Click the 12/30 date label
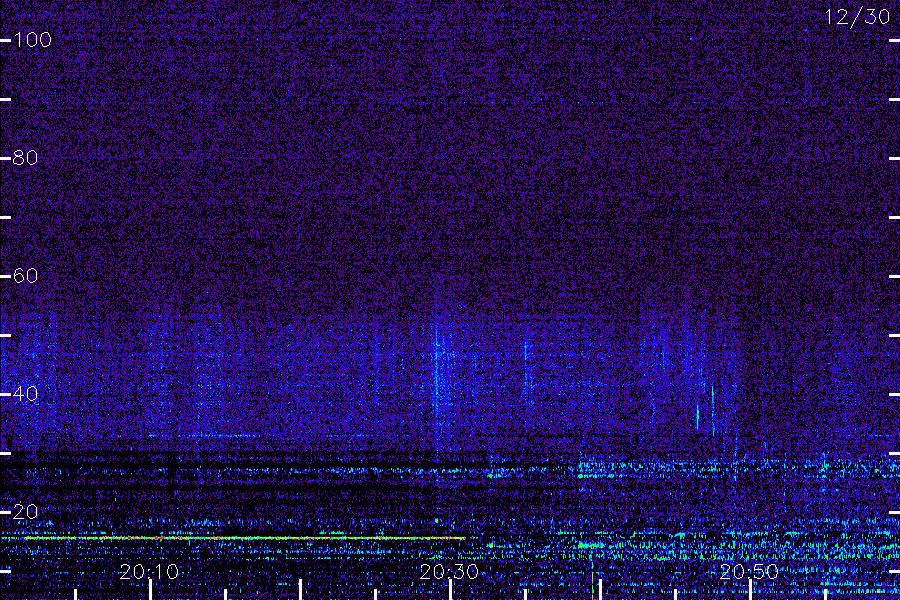The width and height of the screenshot is (900, 600). [x=858, y=17]
